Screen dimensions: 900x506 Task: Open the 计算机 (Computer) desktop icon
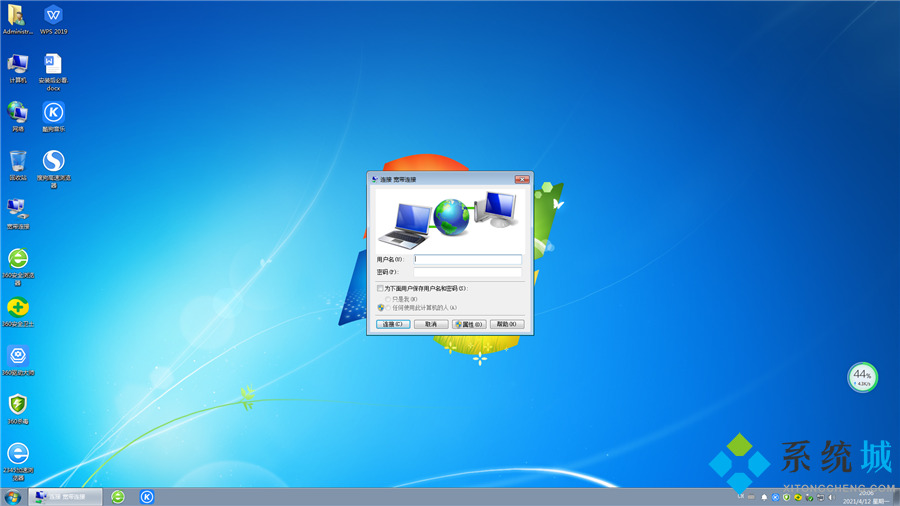18,69
